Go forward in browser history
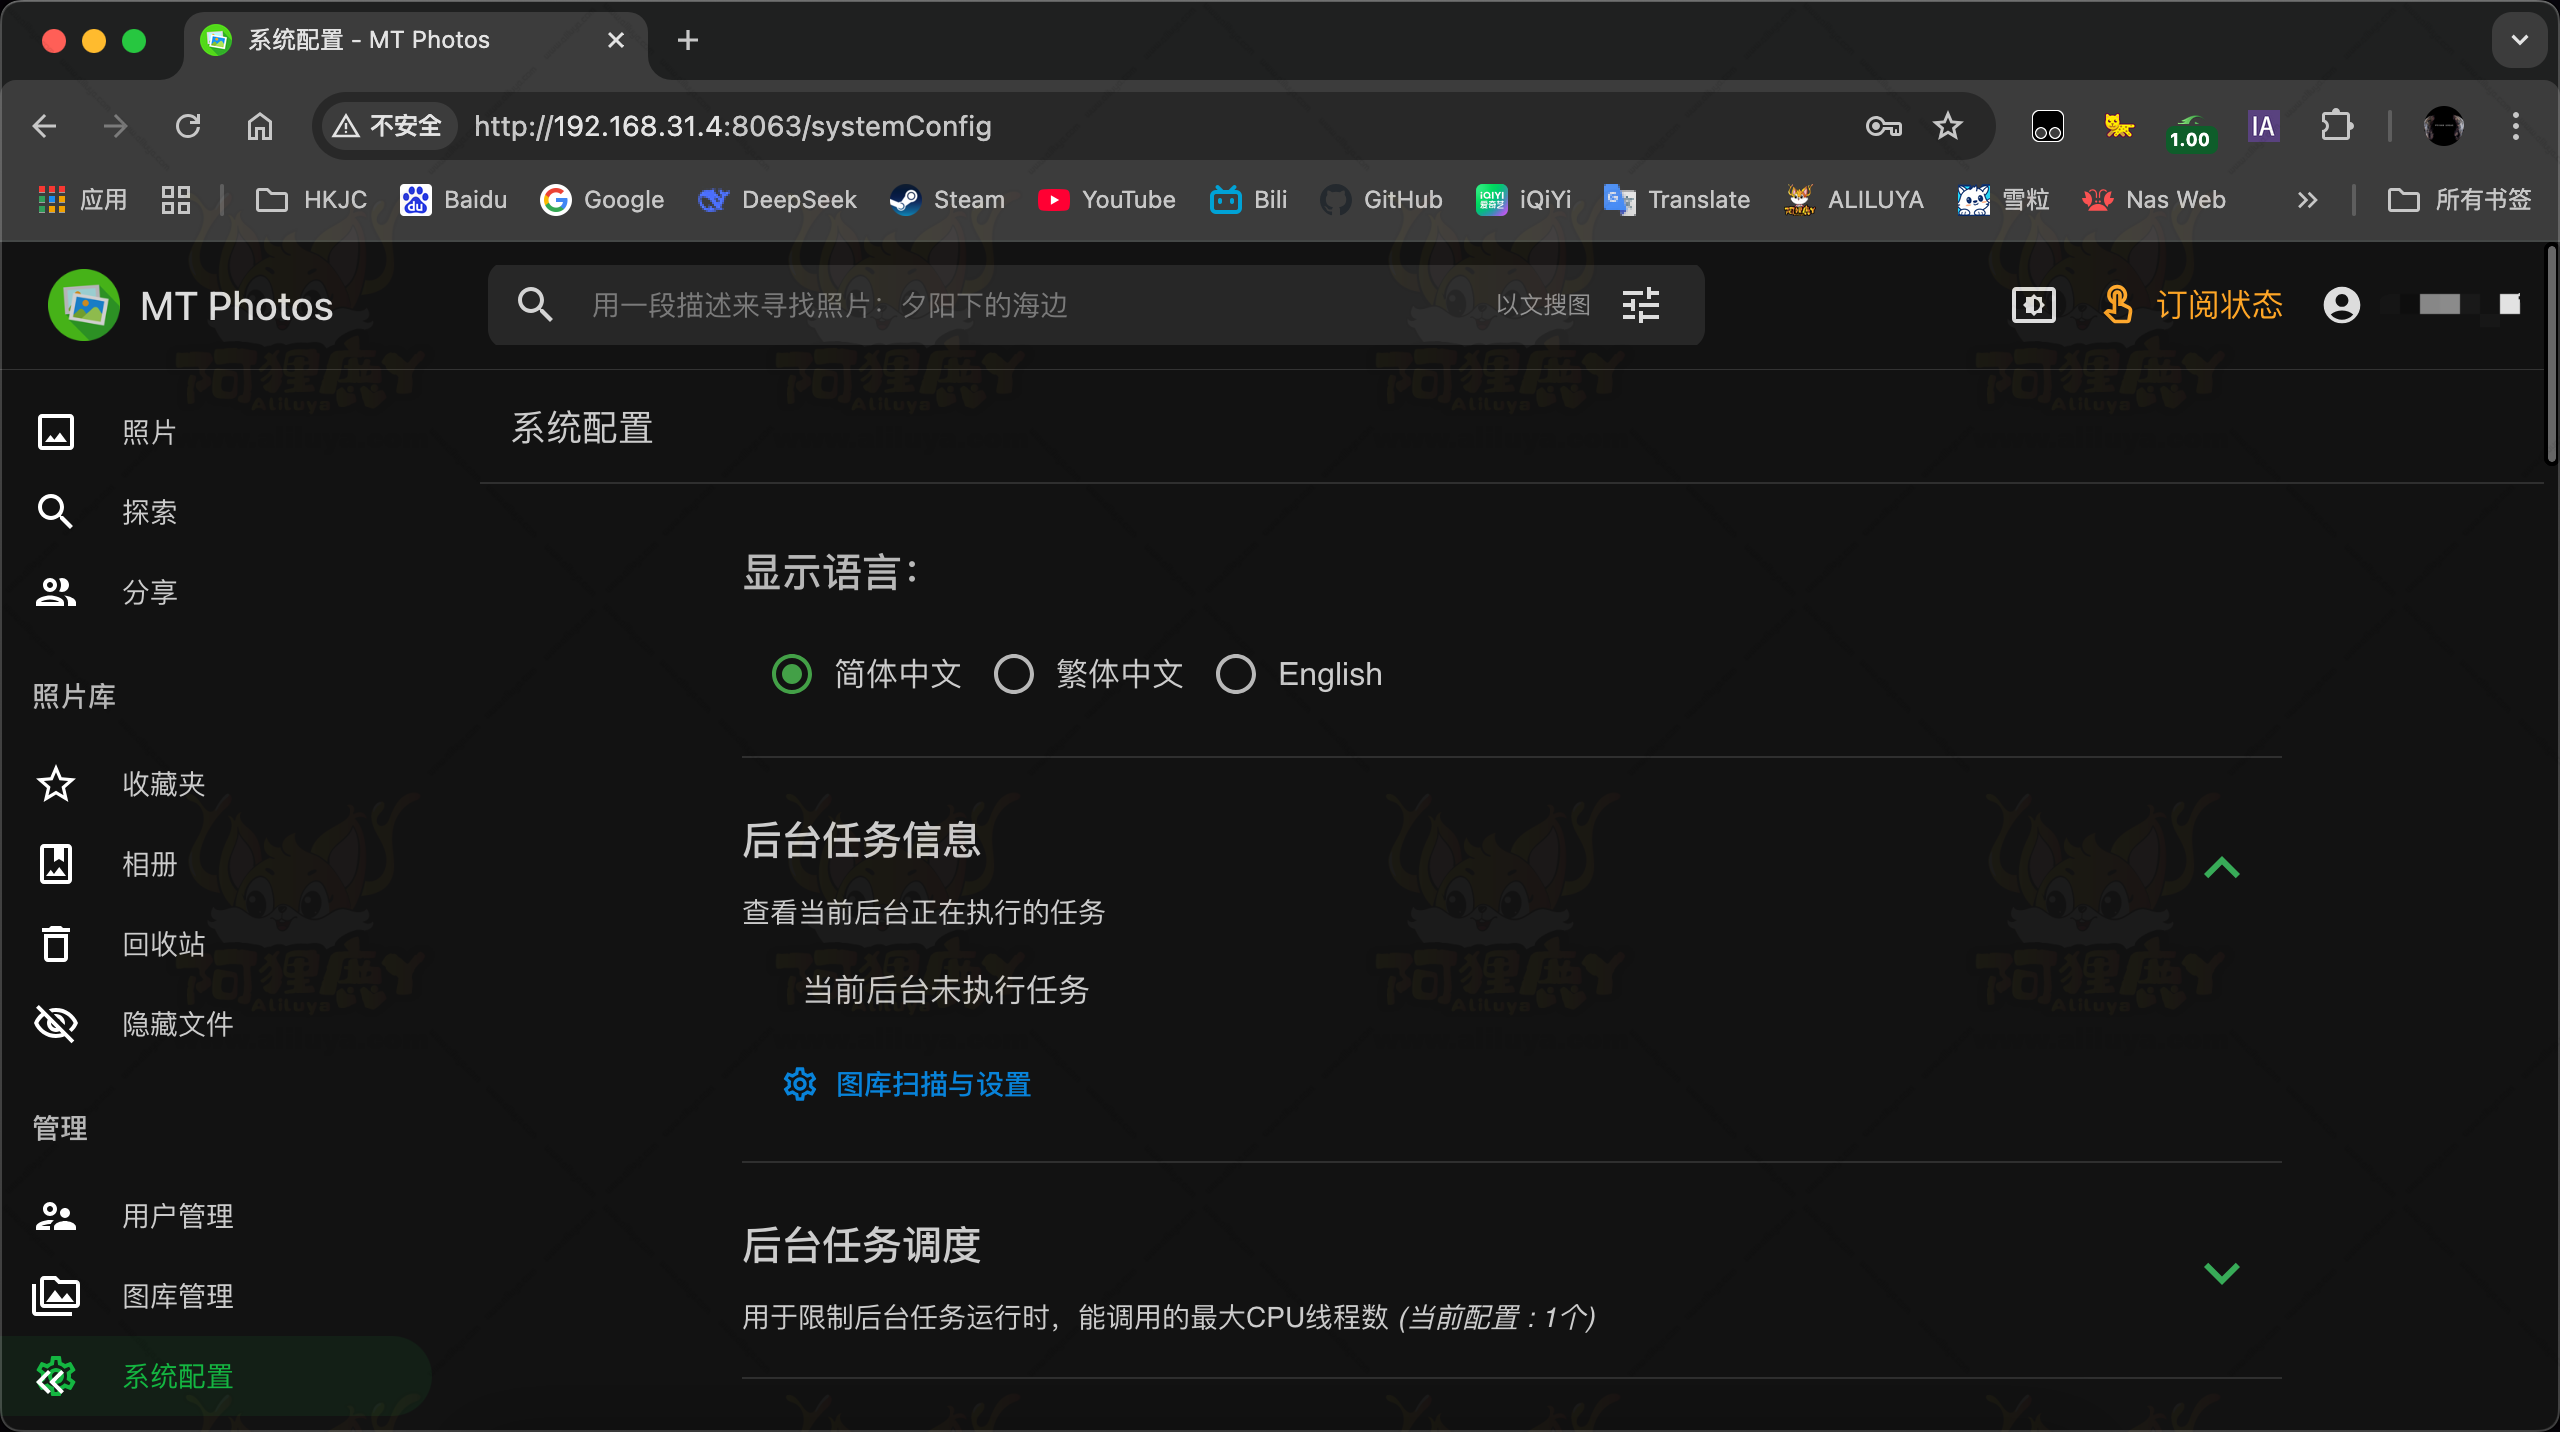 click(x=116, y=126)
